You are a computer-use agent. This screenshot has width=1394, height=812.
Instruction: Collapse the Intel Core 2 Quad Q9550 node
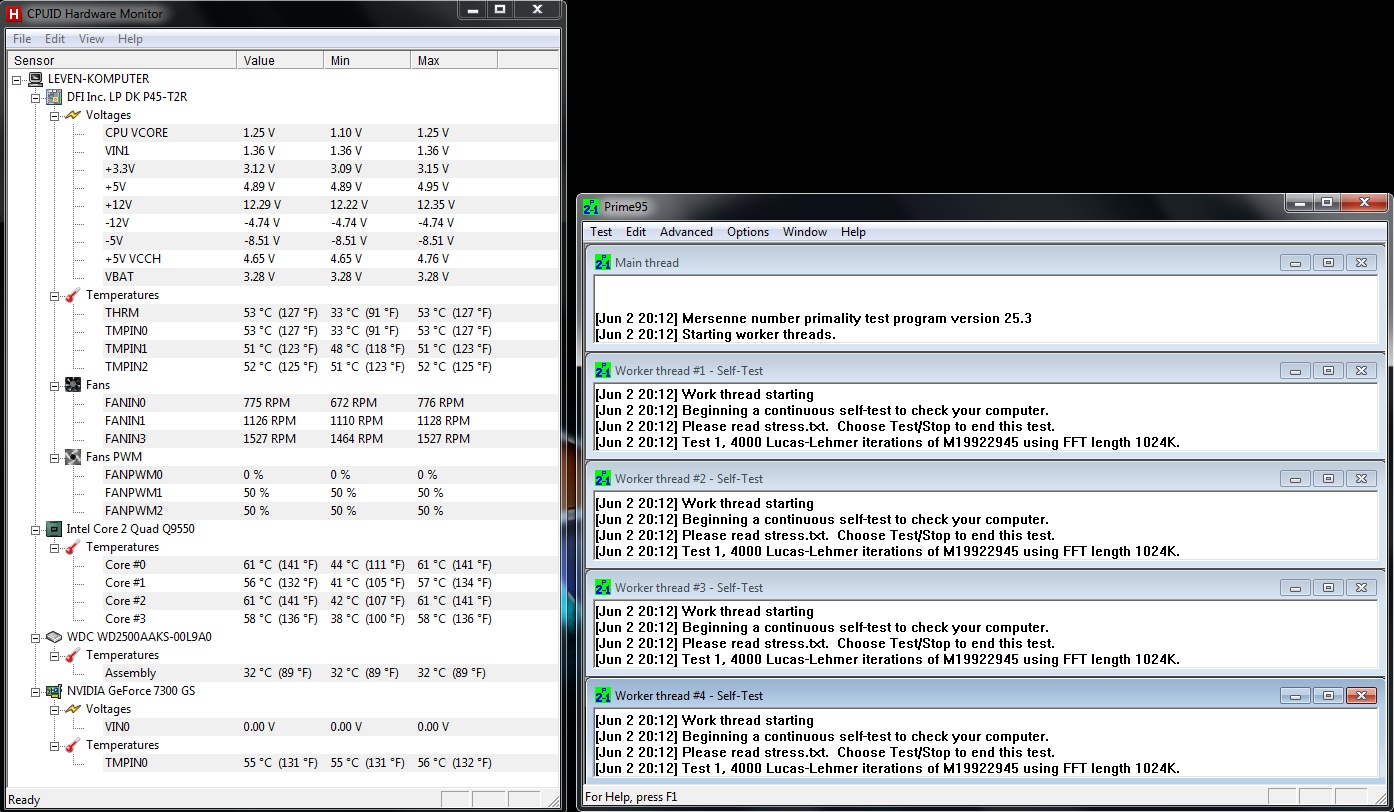(36, 529)
